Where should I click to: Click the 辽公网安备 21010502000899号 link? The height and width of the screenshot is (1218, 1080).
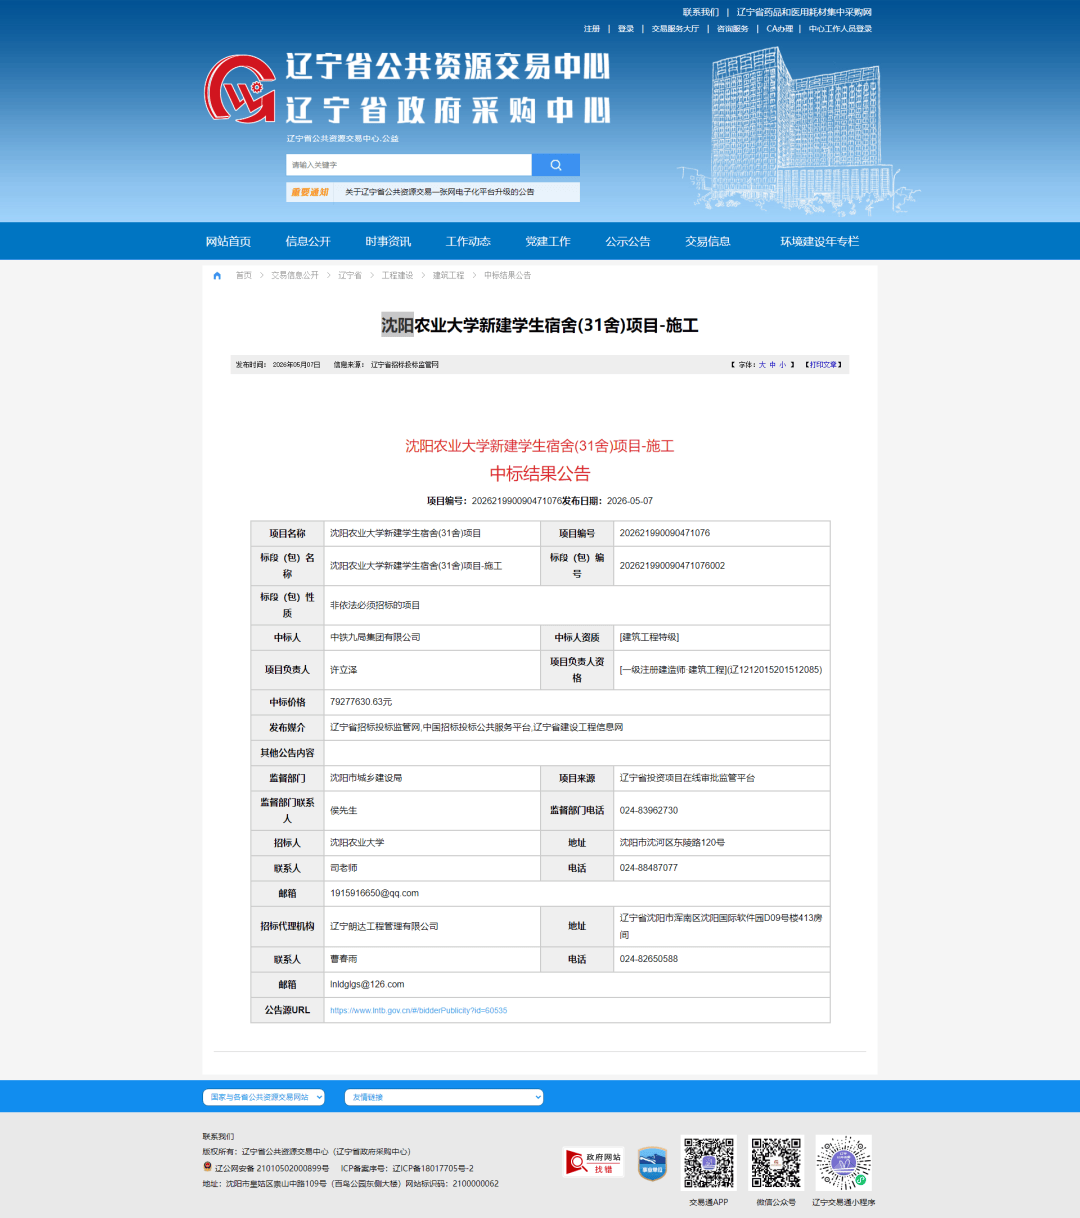pos(272,1168)
